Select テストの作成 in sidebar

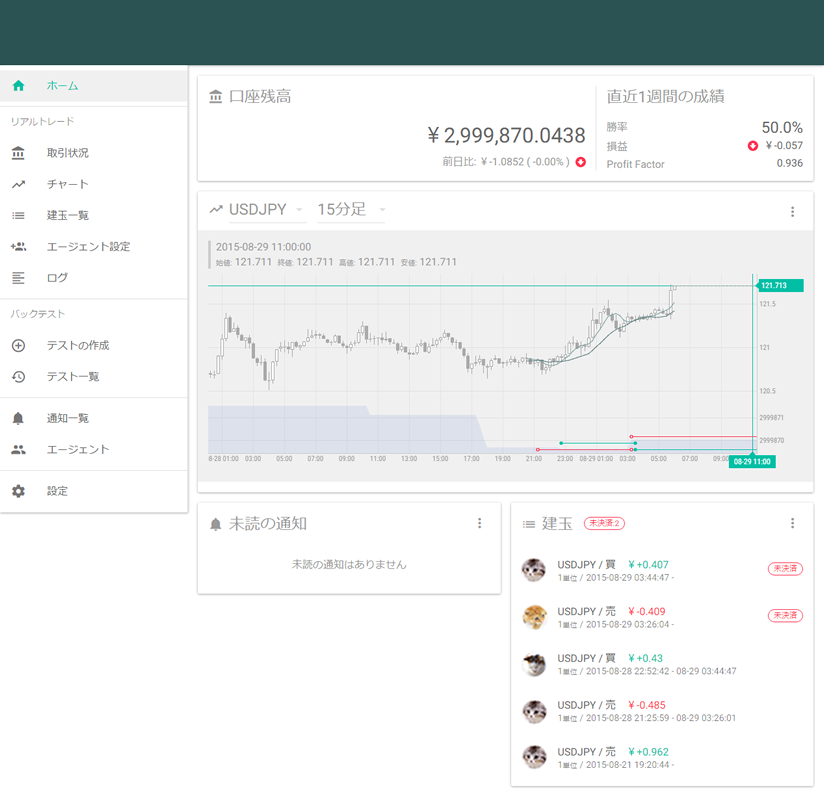click(x=94, y=345)
